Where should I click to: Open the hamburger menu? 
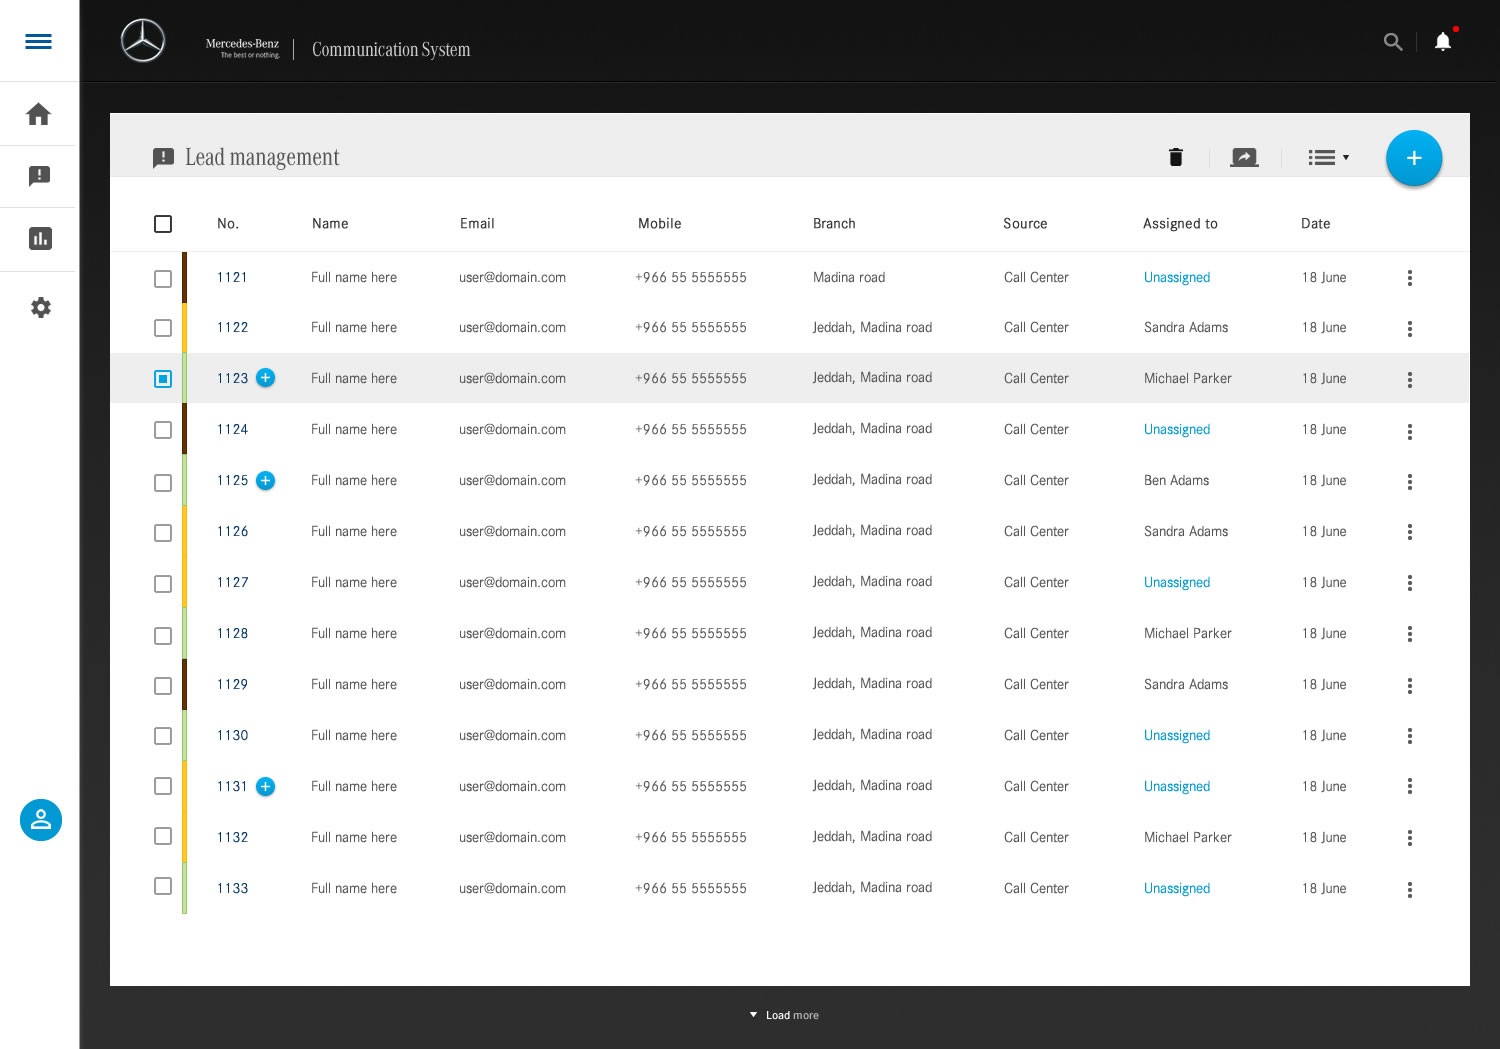[x=38, y=41]
